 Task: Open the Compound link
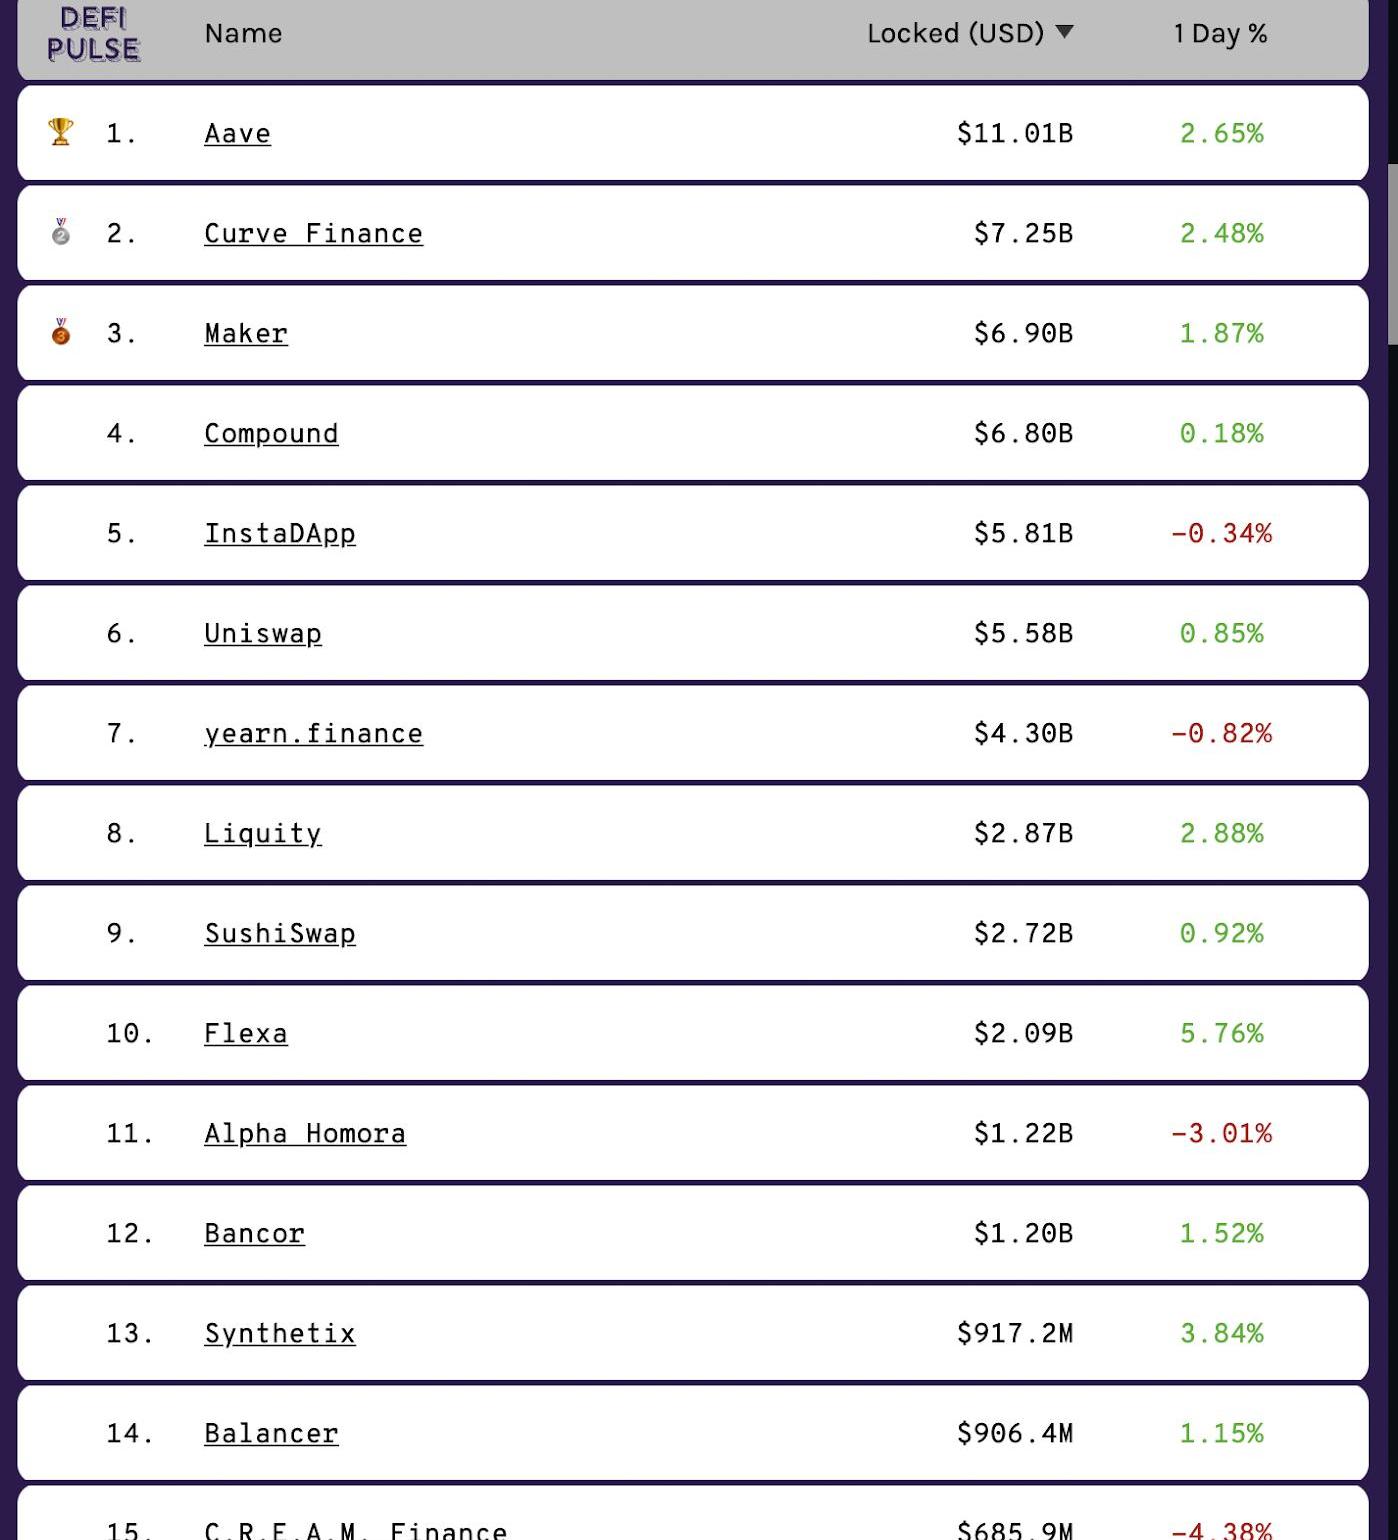pyautogui.click(x=271, y=434)
